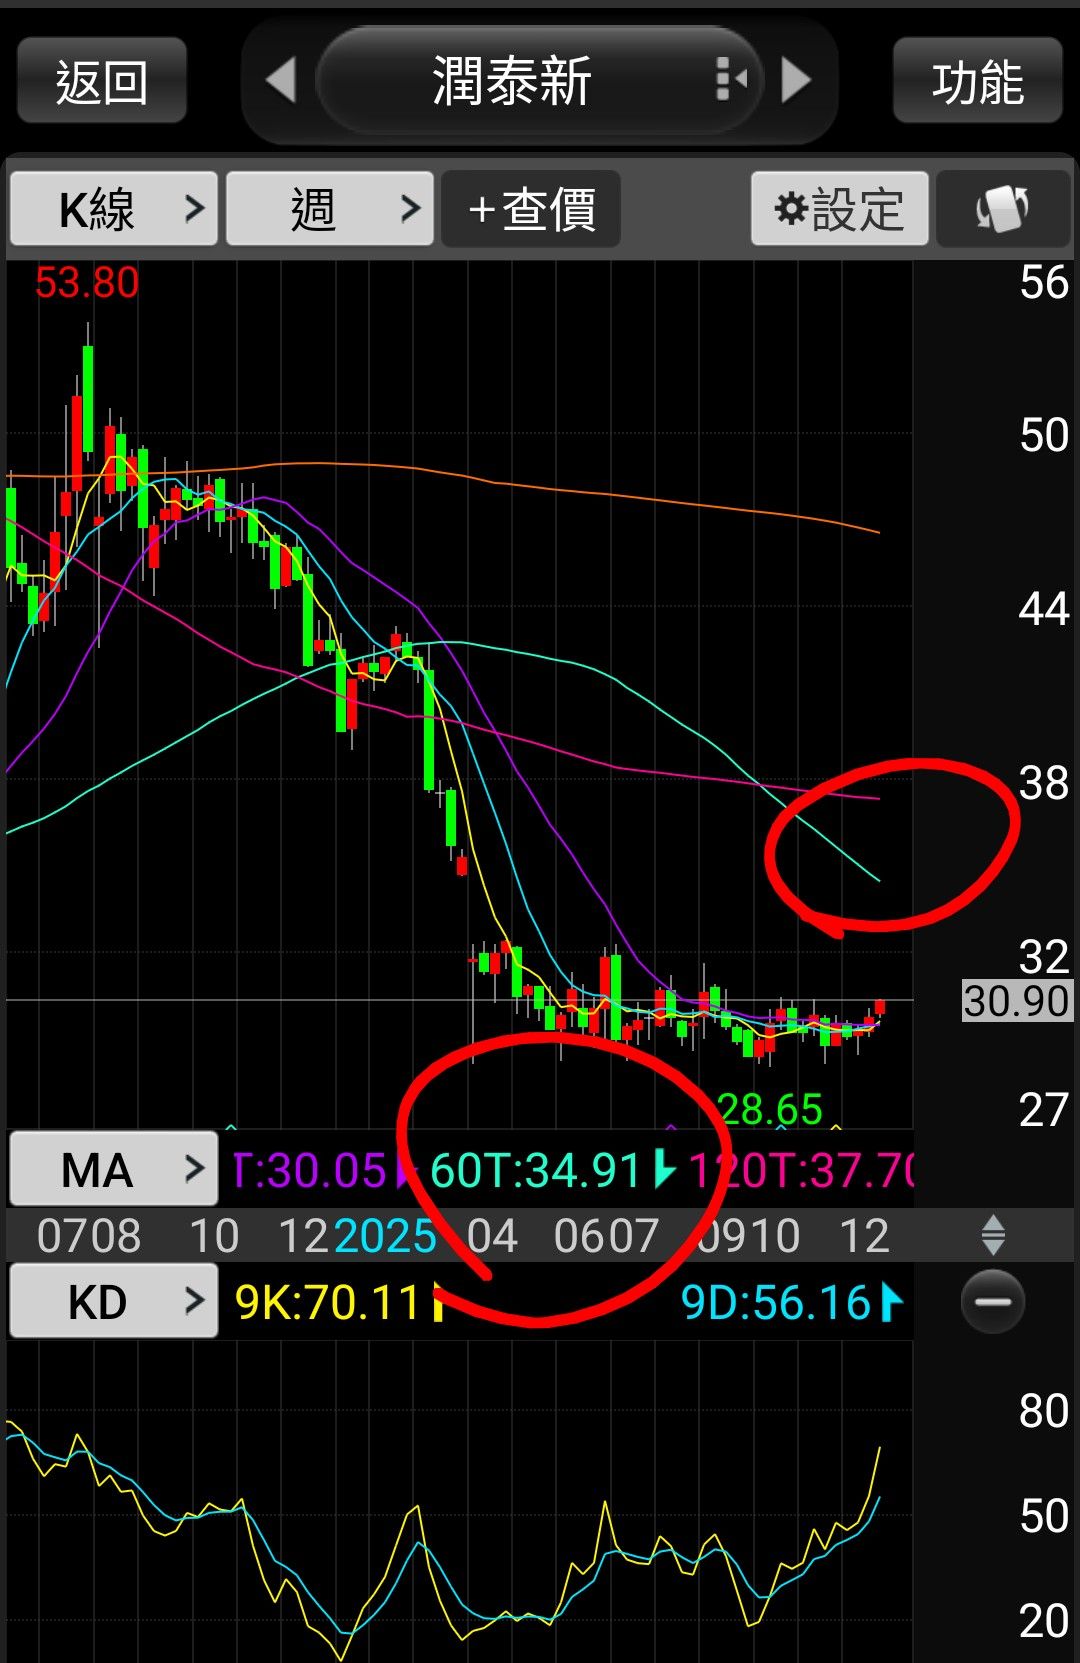Go to next stock with right arrow

pyautogui.click(x=796, y=80)
